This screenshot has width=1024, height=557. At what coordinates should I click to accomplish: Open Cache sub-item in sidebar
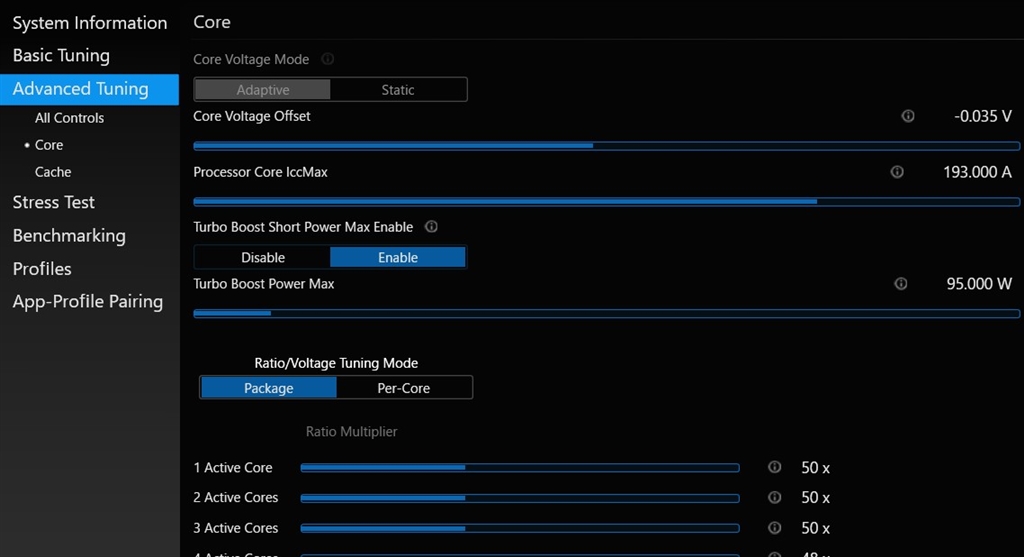(53, 172)
